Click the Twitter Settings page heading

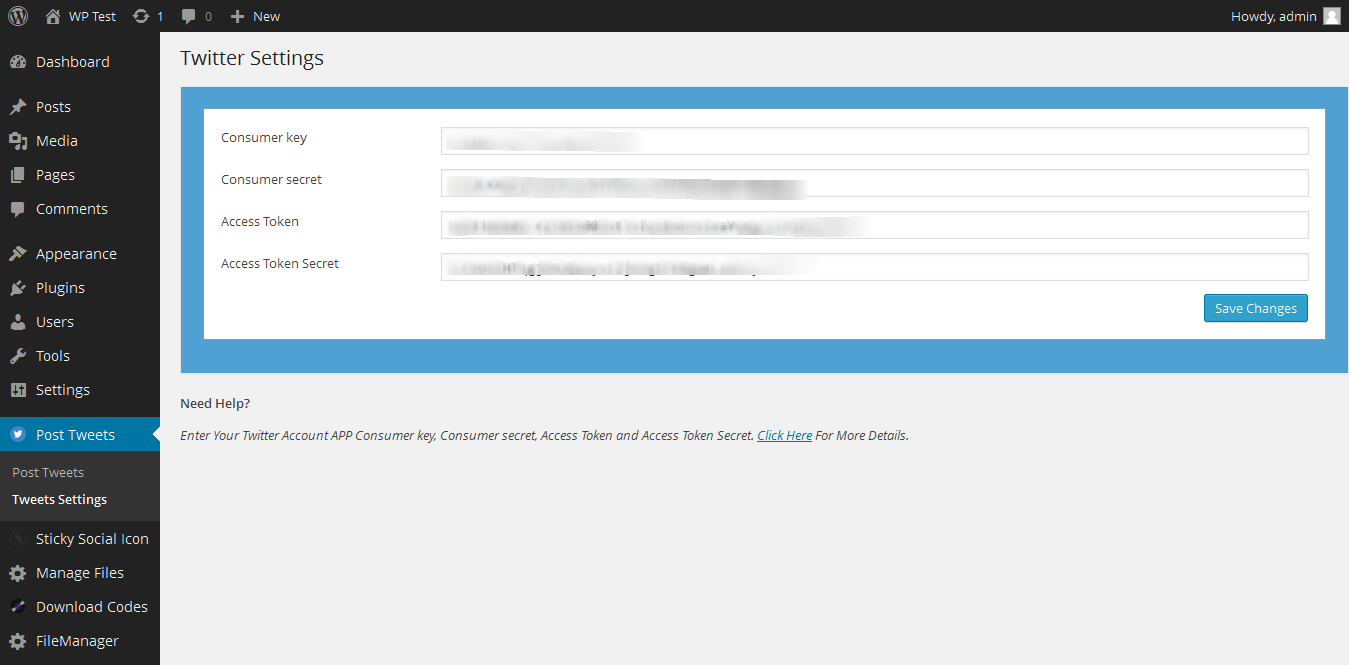point(252,58)
